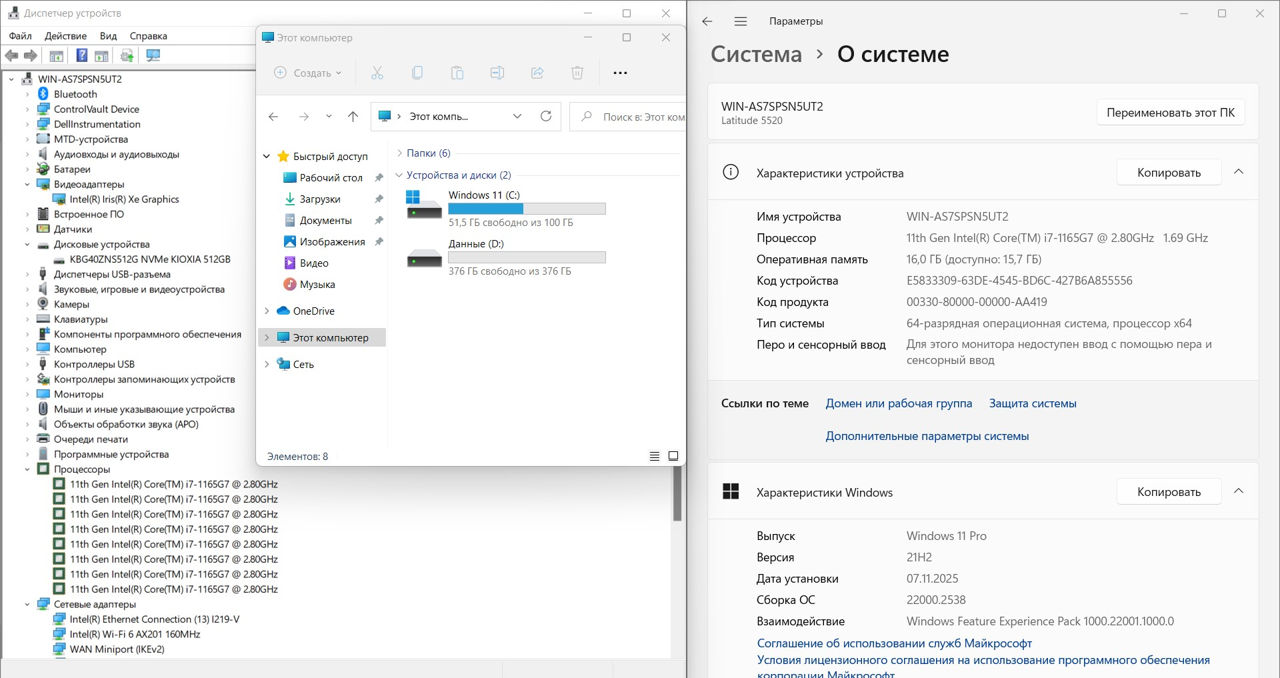Collapse the Характеристики устройства section chevron
1280x678 pixels.
point(1238,172)
